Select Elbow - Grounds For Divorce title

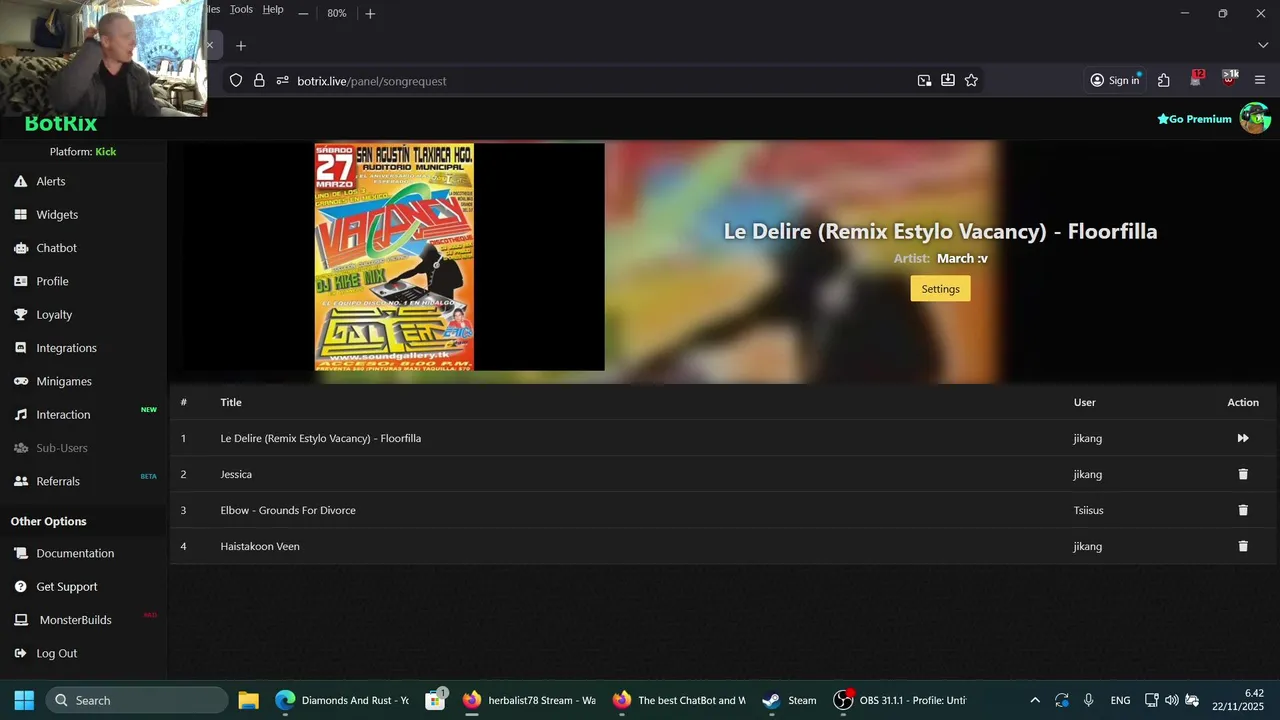click(x=288, y=510)
